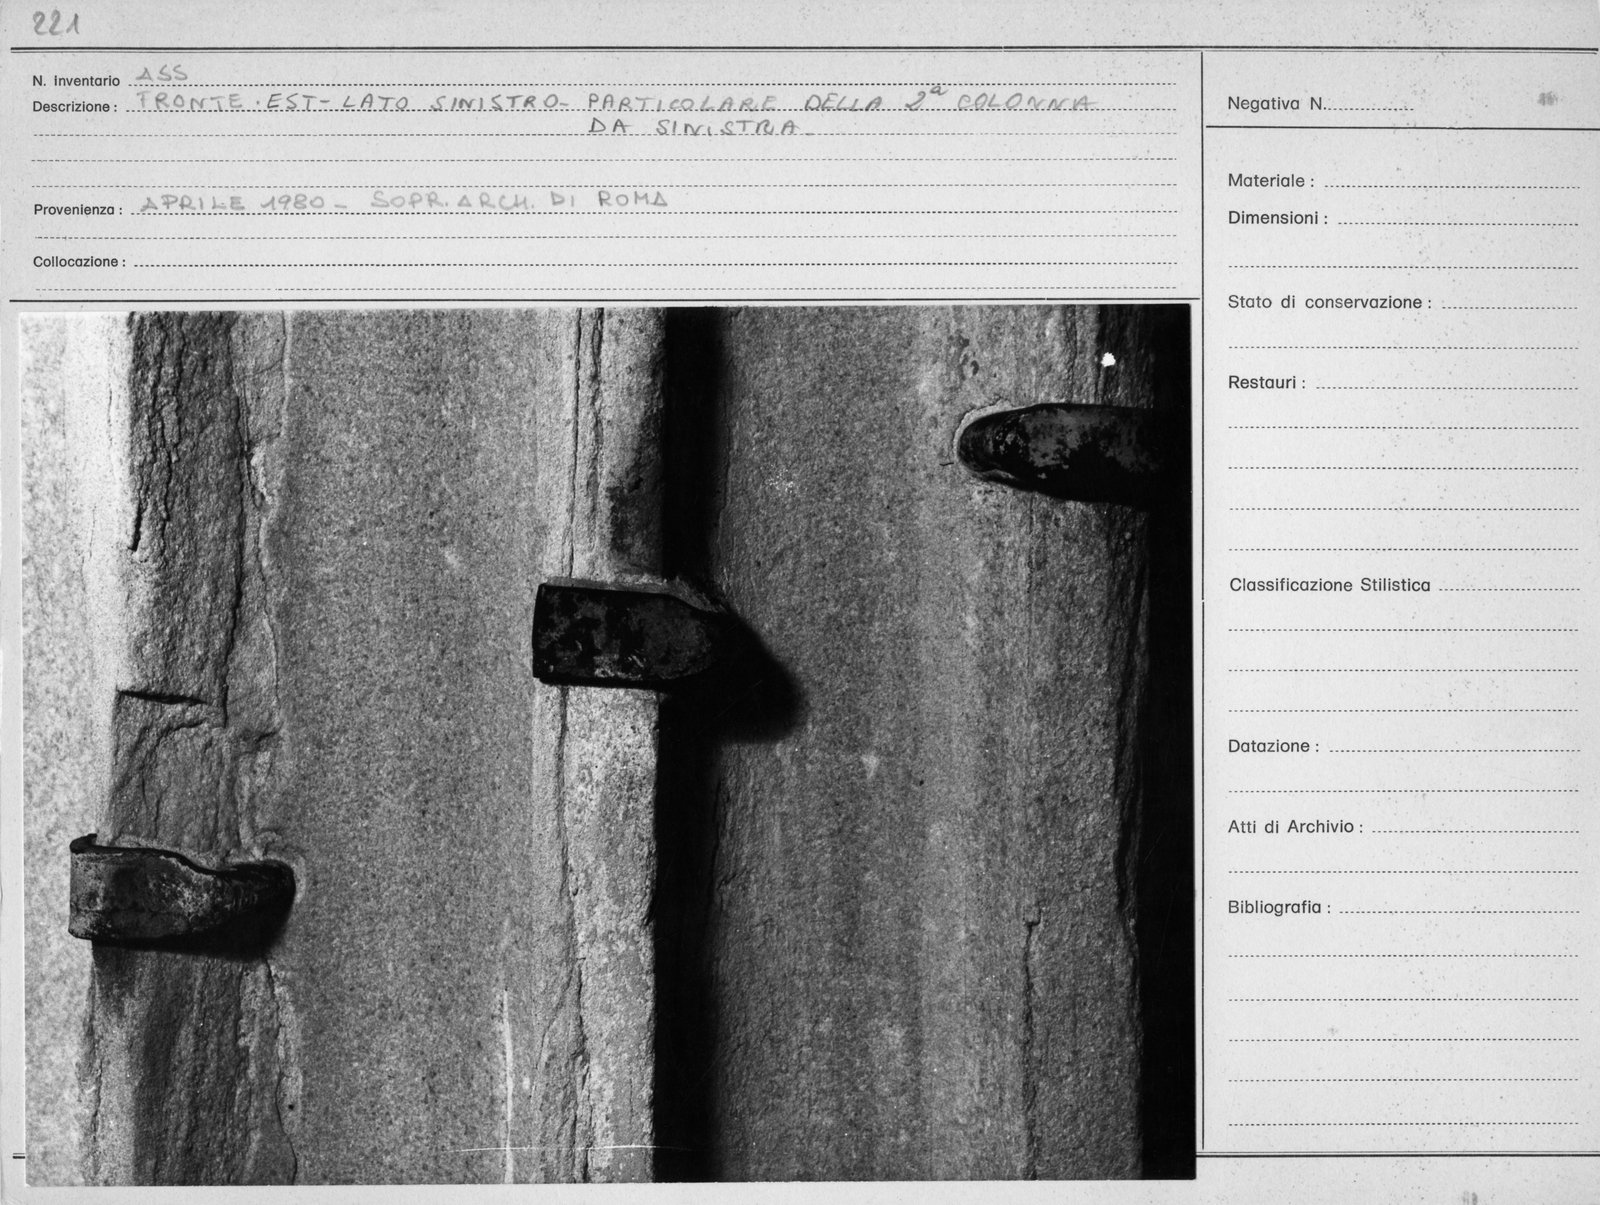Click handwritten 'APRILE 1980 - SOPR. ARCH. DI ROMA'
This screenshot has height=1205, width=1600.
point(403,200)
